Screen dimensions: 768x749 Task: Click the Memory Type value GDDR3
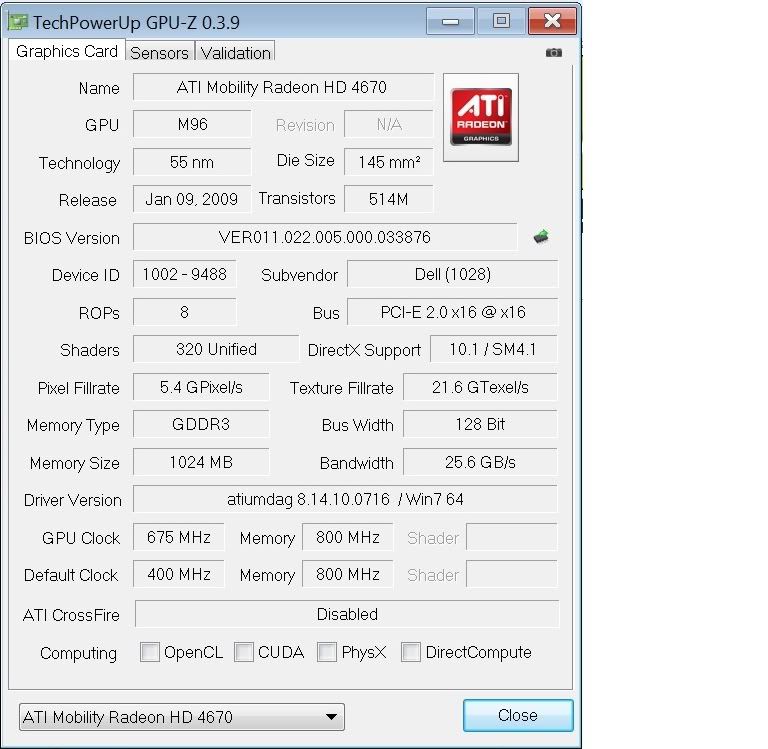pos(201,424)
